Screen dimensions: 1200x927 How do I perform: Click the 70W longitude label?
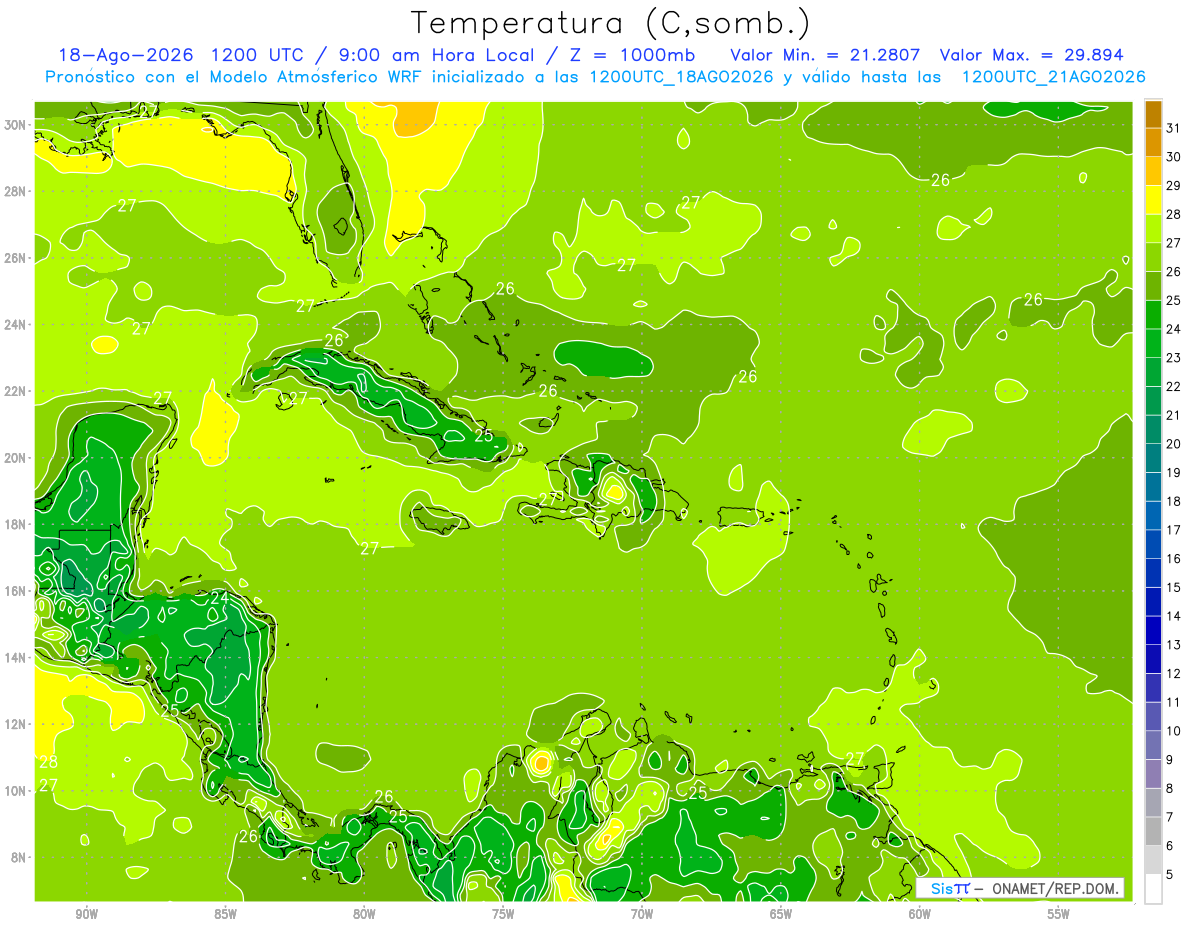[x=642, y=914]
